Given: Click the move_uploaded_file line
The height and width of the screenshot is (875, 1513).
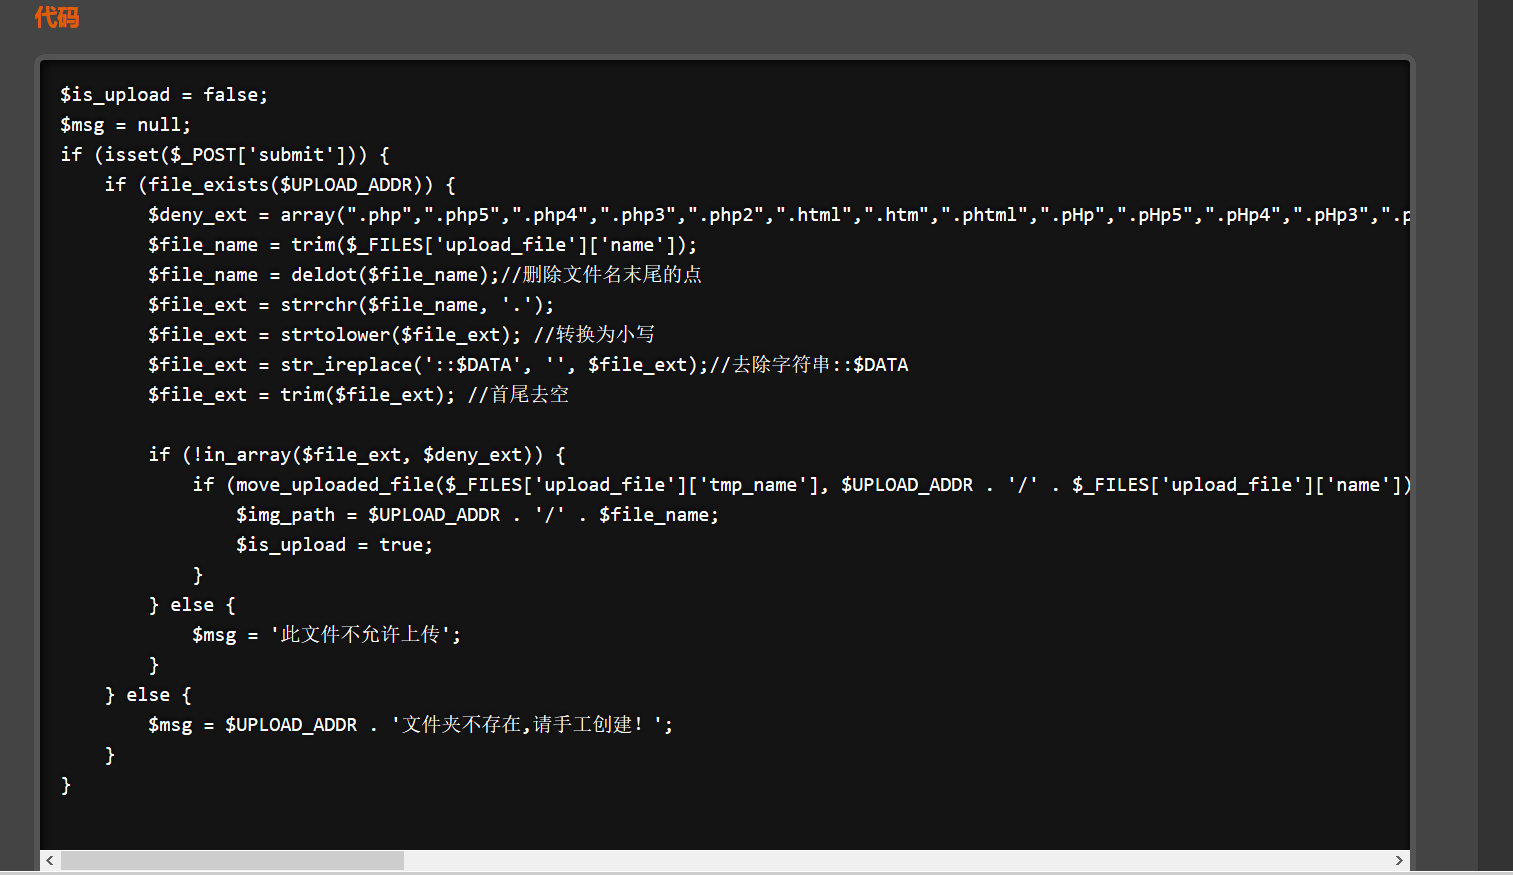Looking at the screenshot, I should point(800,485).
